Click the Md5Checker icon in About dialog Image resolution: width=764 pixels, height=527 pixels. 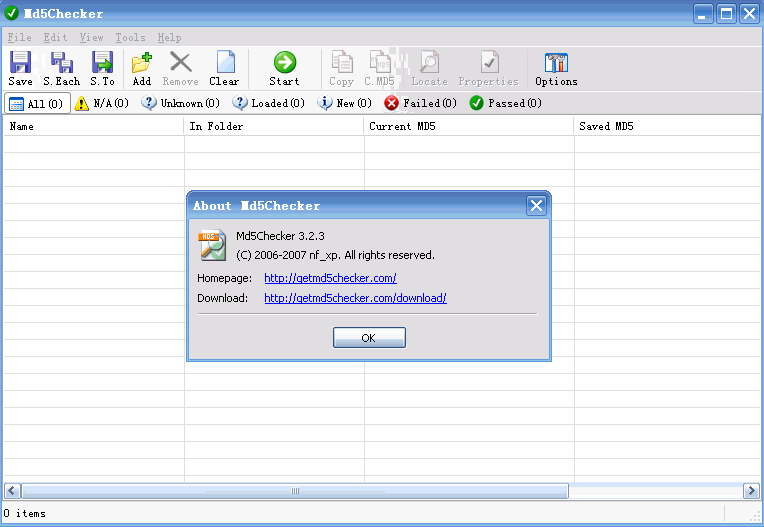click(x=212, y=245)
